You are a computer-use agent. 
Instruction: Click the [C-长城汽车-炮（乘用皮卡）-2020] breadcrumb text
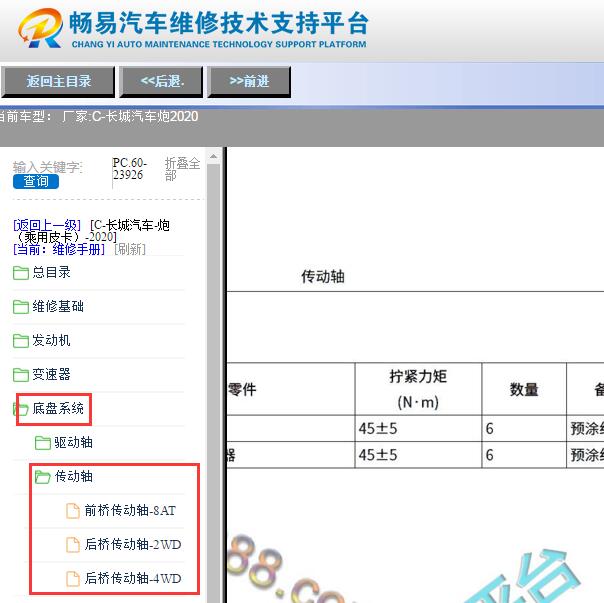(92, 231)
